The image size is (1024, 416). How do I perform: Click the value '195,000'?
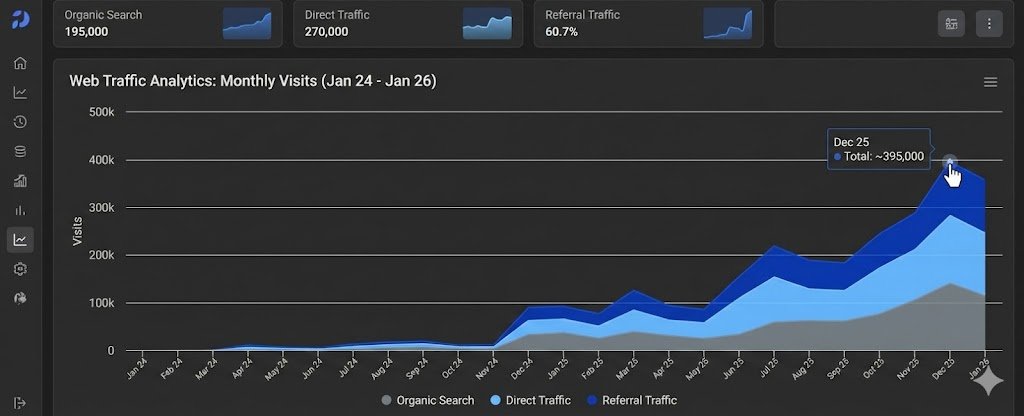[86, 31]
